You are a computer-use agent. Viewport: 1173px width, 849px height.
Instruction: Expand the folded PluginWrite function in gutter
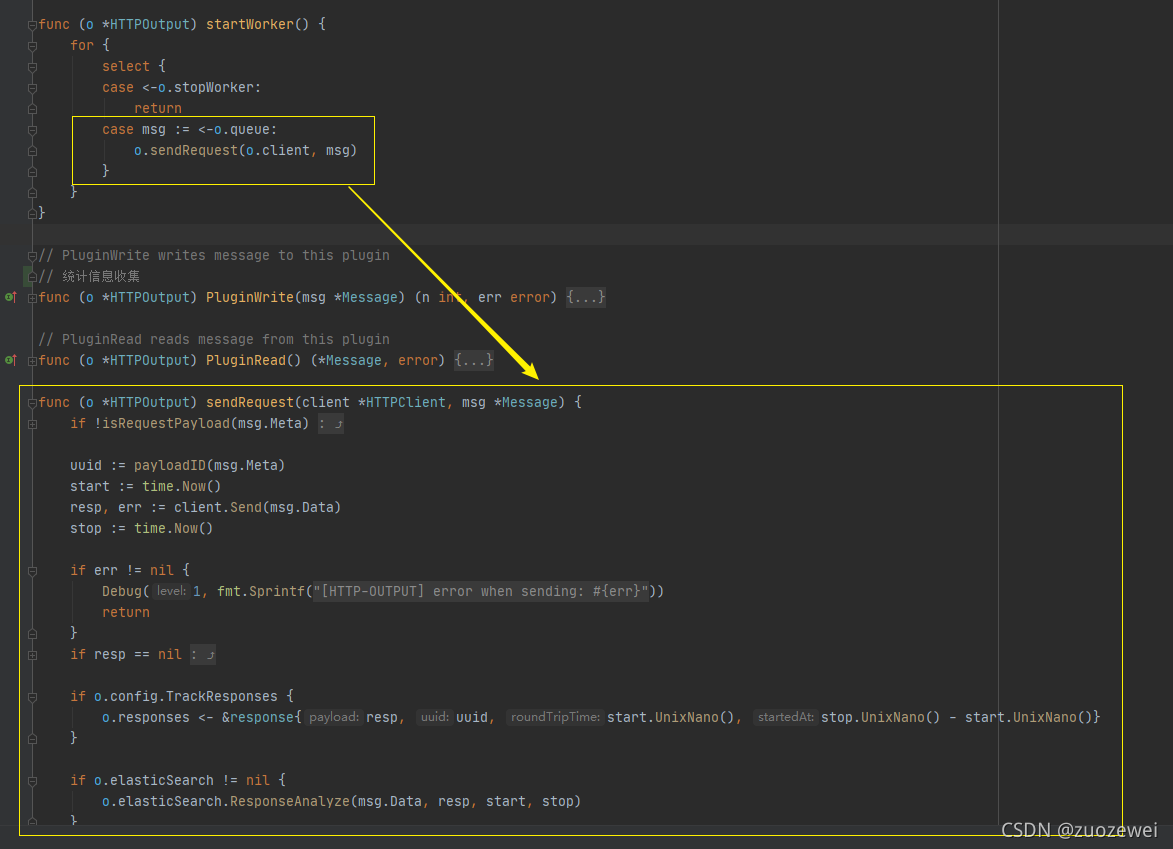32,298
